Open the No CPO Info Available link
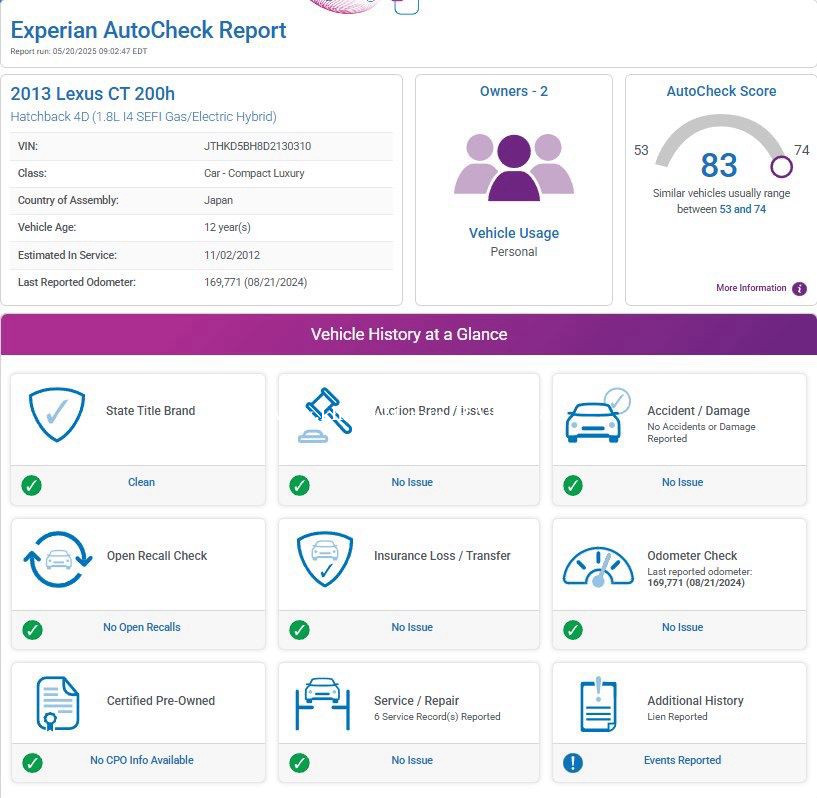 [142, 760]
